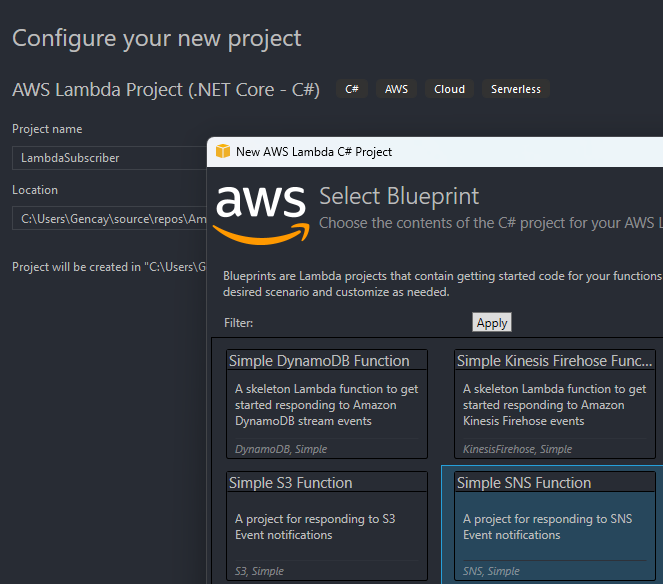Click the AWS logo in the blueprint dialog
The image size is (663, 584).
point(259,211)
